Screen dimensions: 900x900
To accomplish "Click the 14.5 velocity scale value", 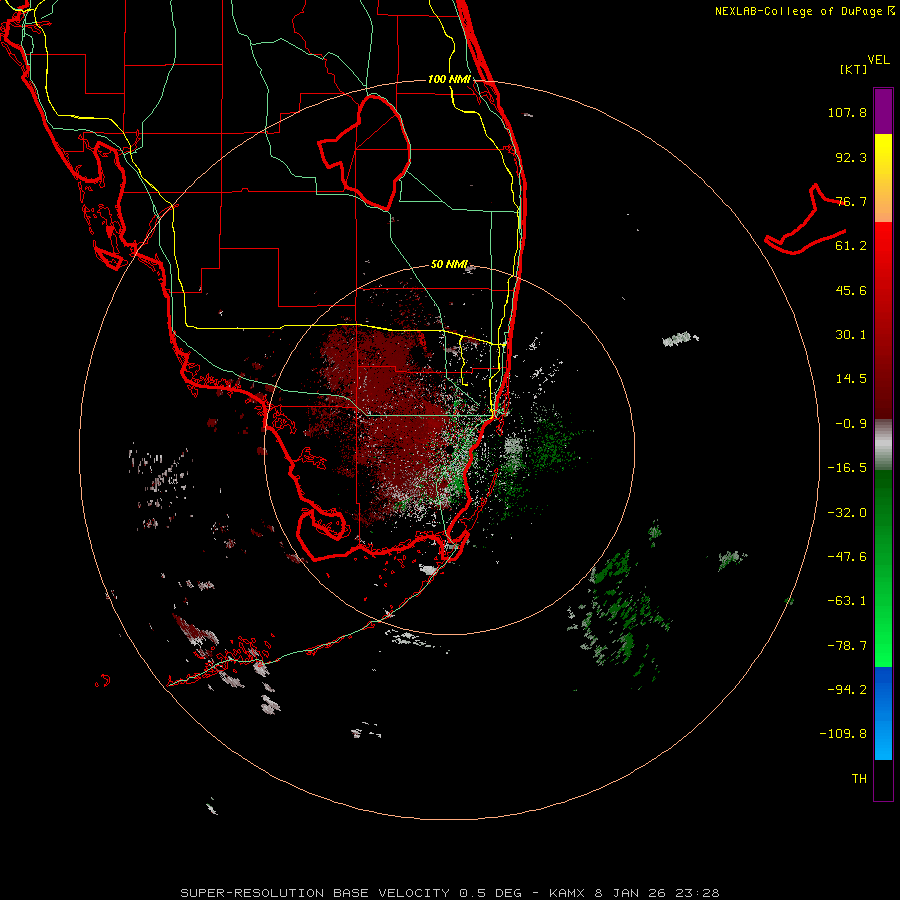I will click(851, 379).
